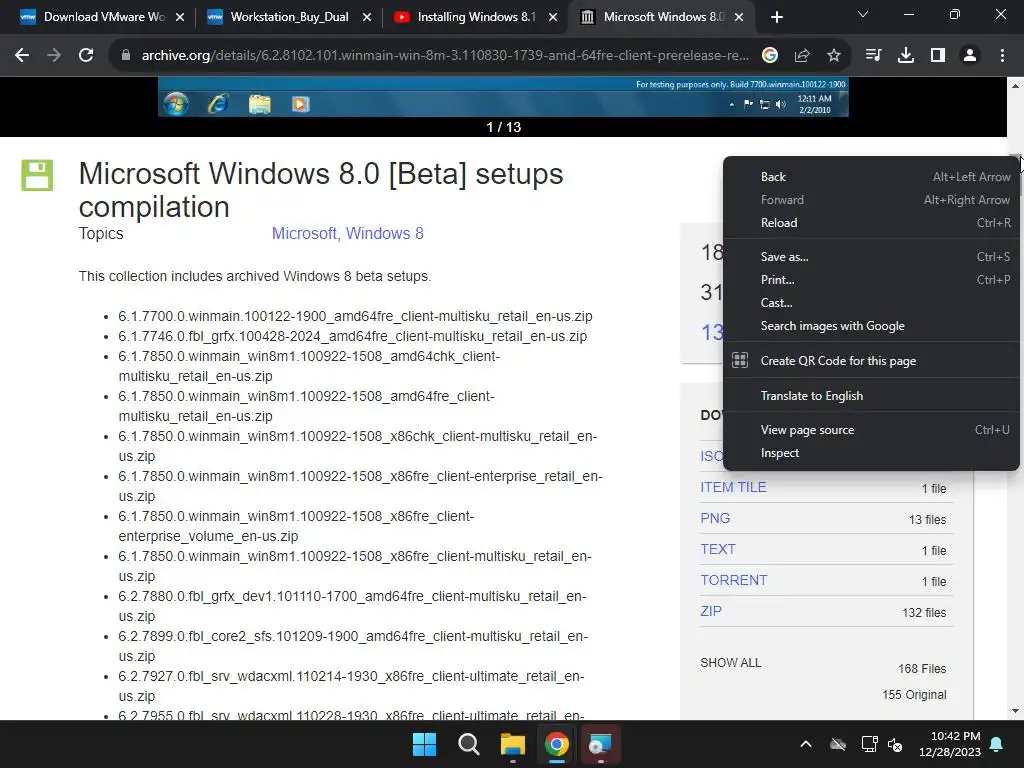The width and height of the screenshot is (1024, 768).
Task: Open the network display tray icon
Action: point(869,744)
